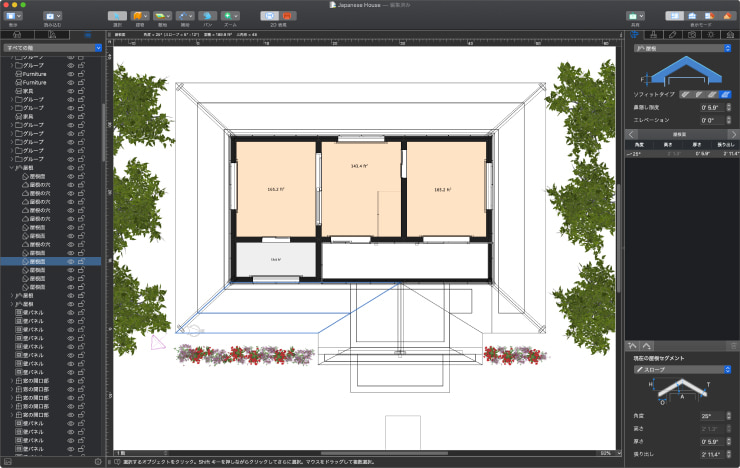Open the 屋根 object type popup
Viewport: 740px width, 468px height.
682,48
